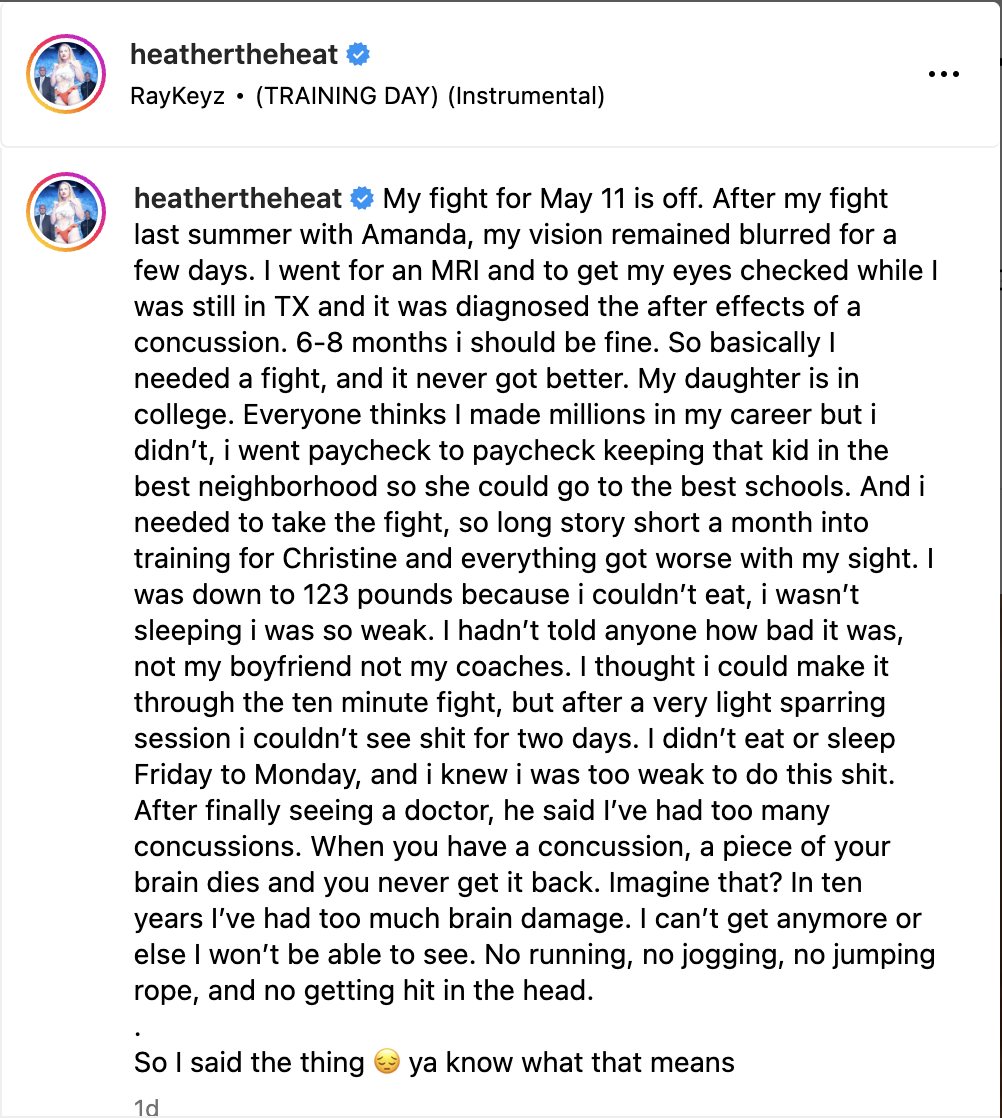Image resolution: width=1002 pixels, height=1118 pixels.
Task: Click the verified badge in the post header
Action: click(358, 54)
